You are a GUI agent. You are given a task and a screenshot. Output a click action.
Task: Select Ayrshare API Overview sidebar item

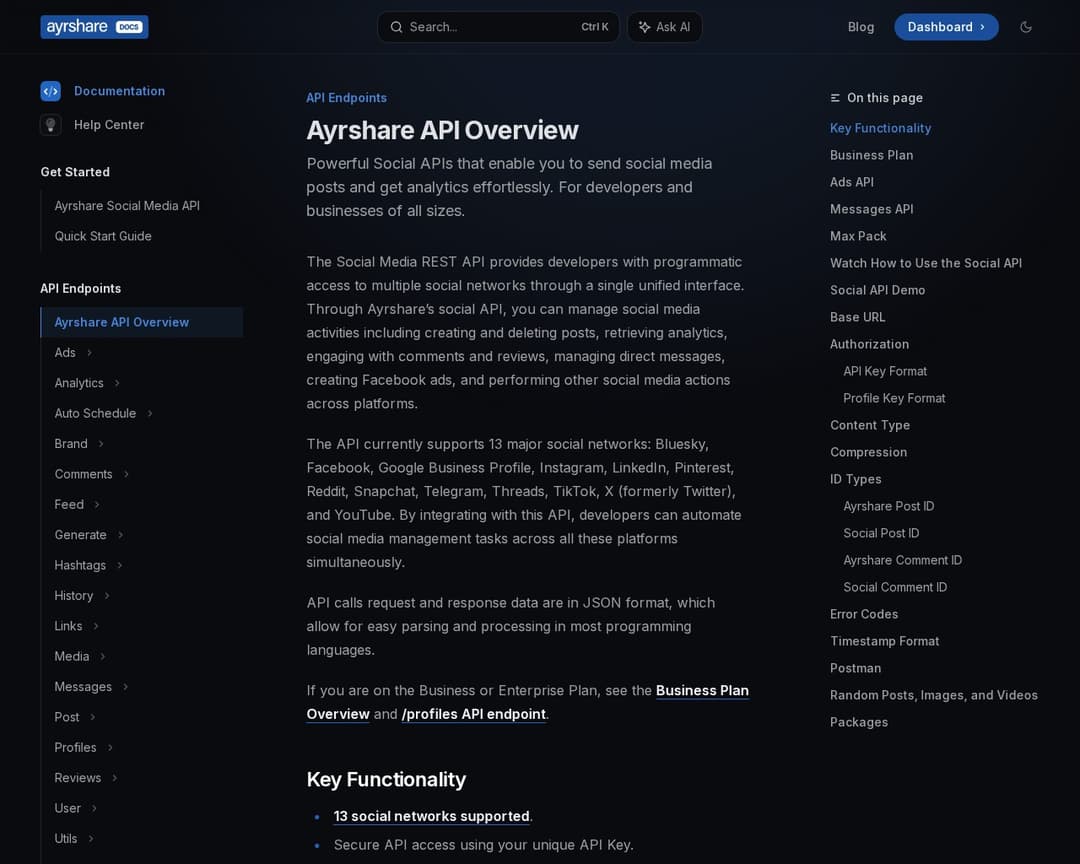point(122,322)
